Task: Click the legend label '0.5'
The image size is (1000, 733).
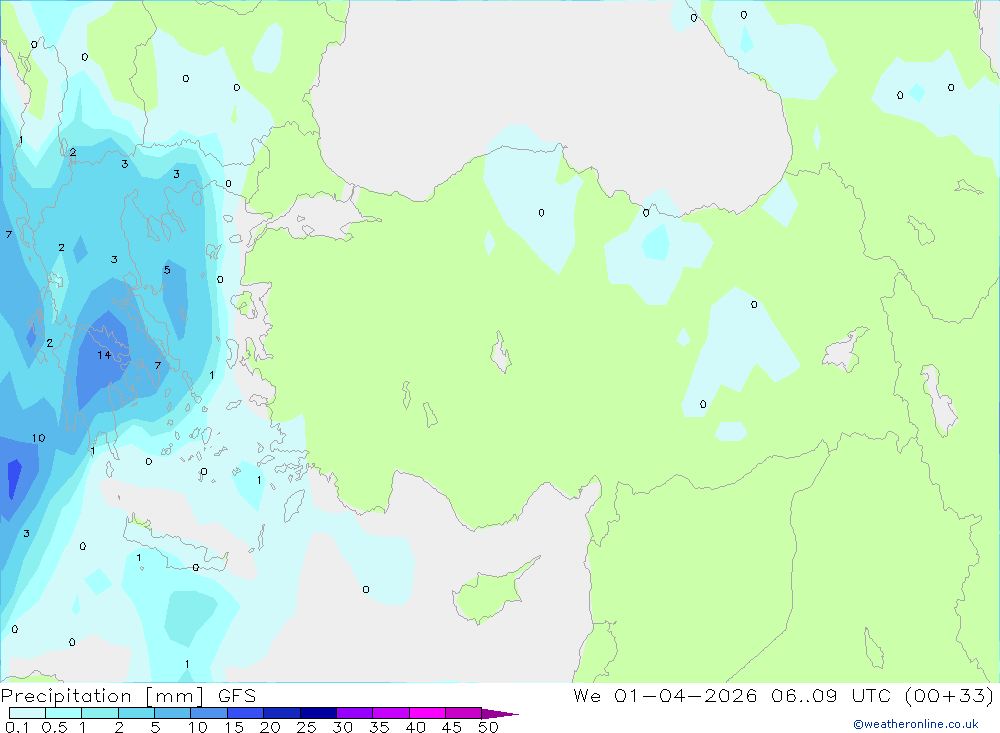Action: coord(54,727)
